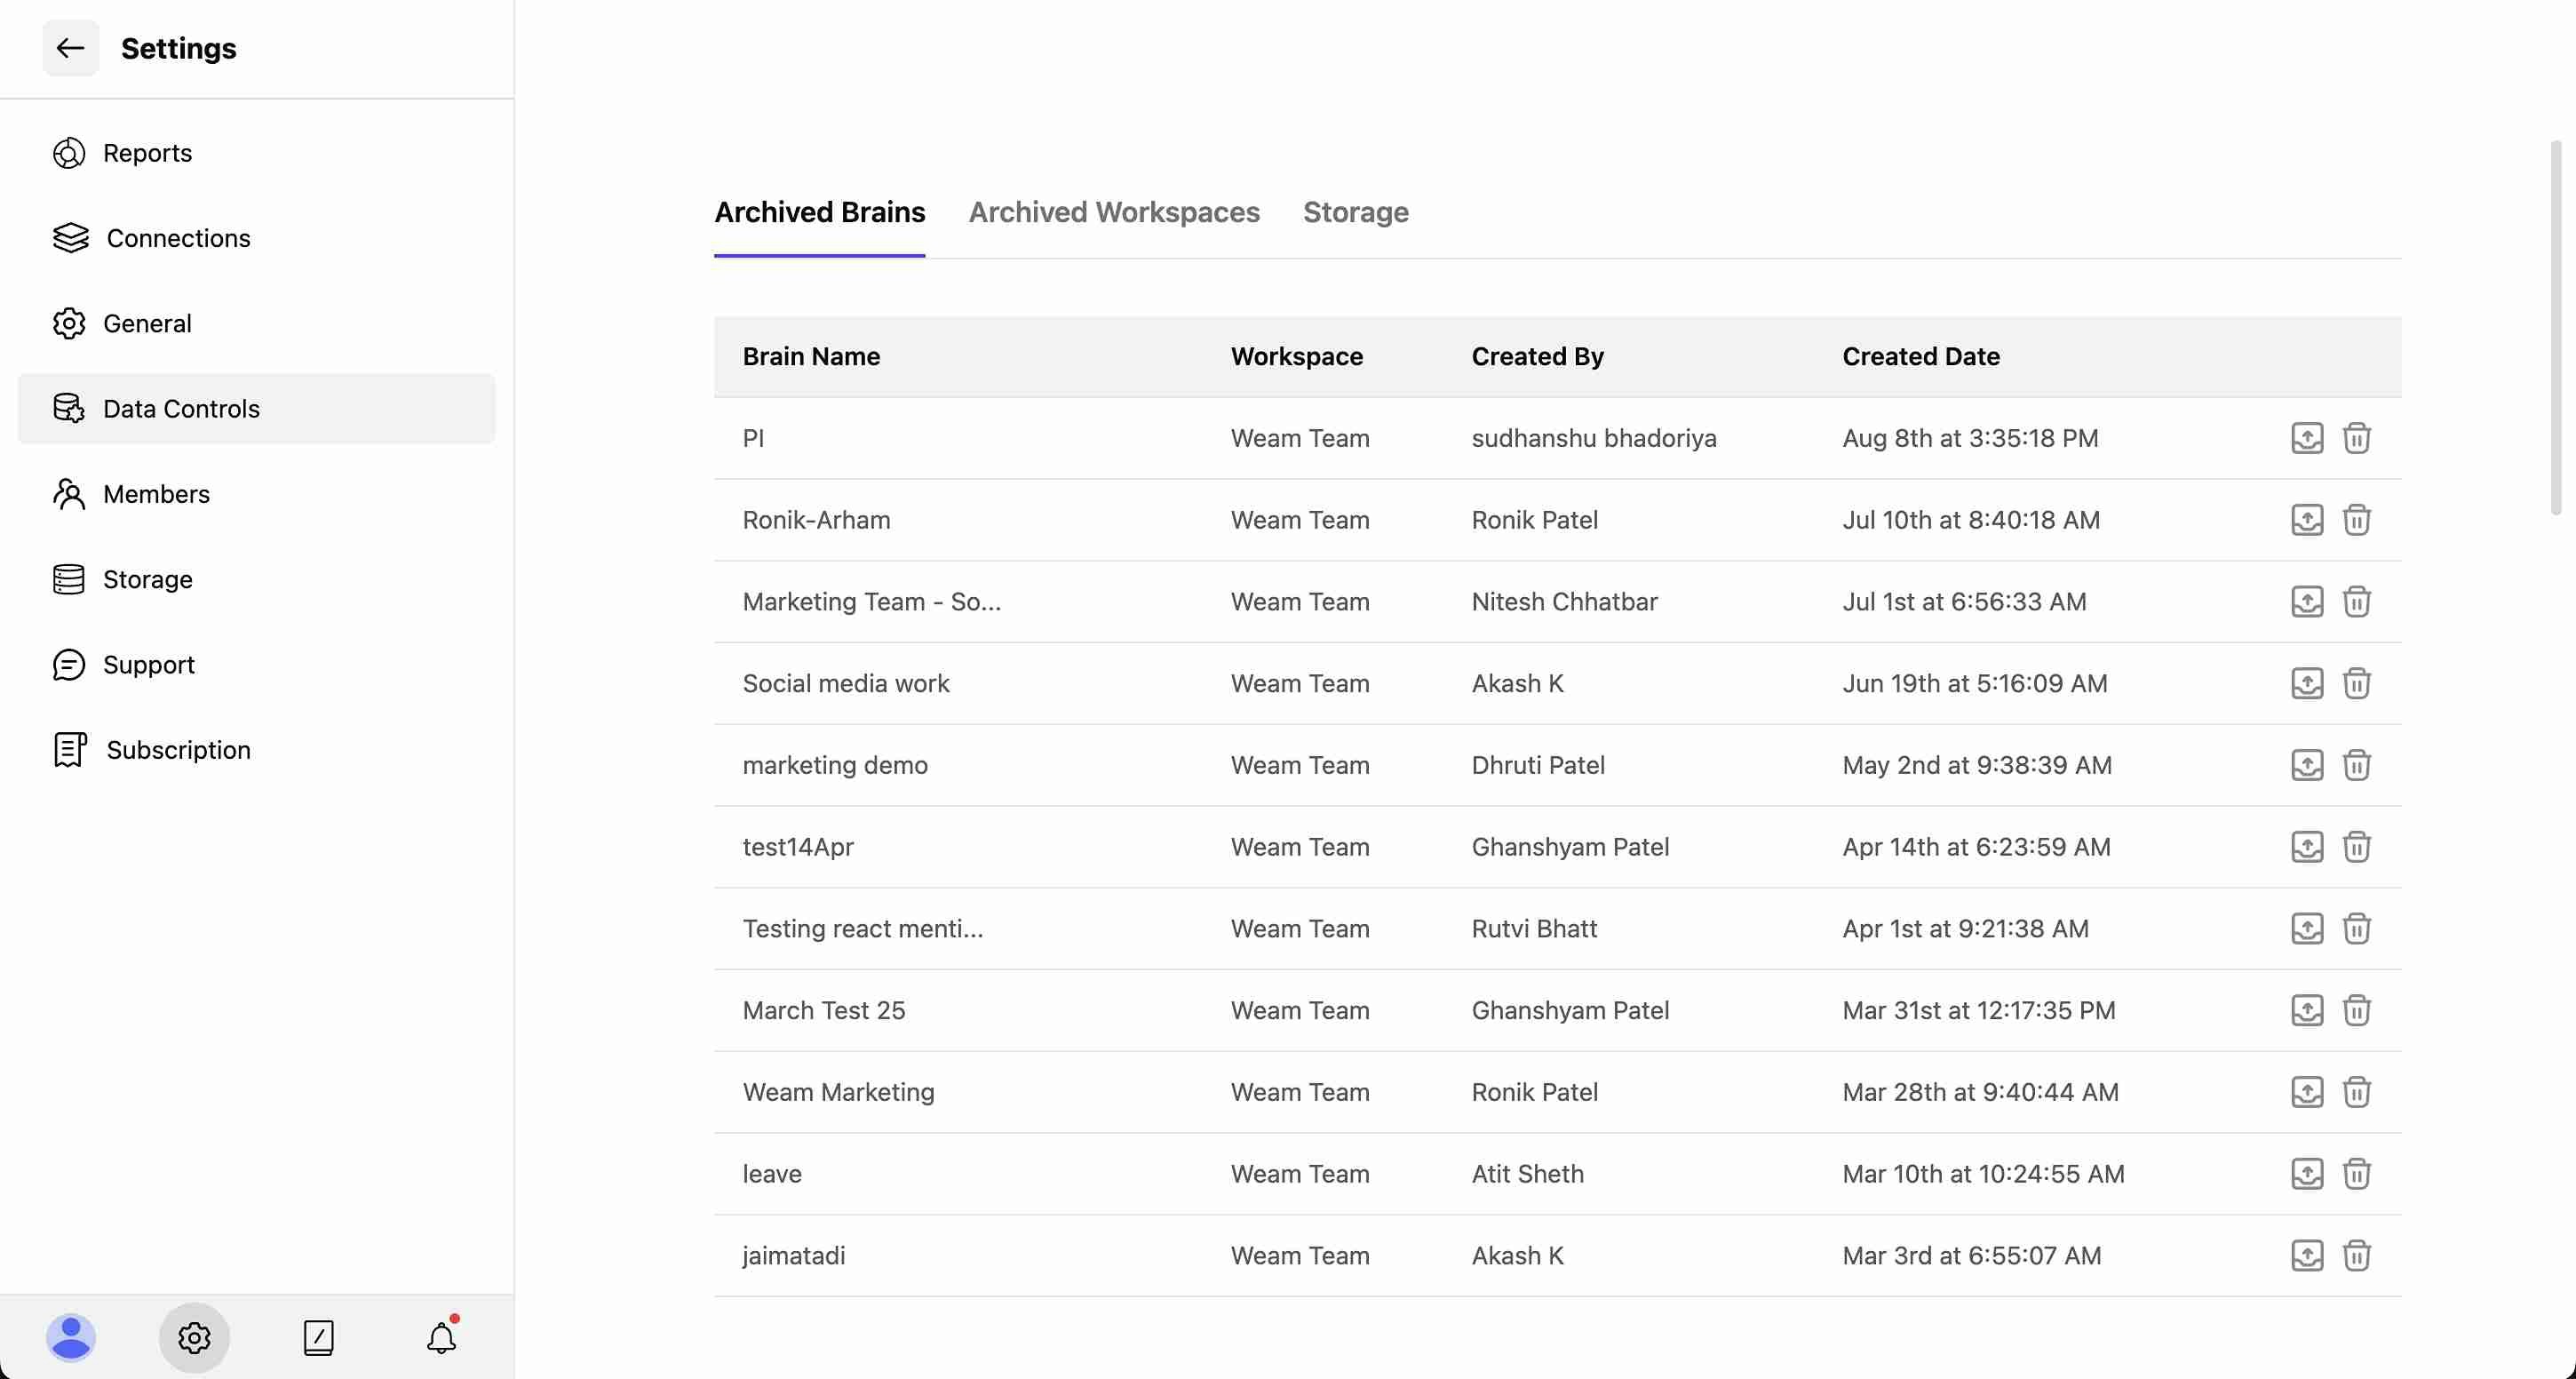The height and width of the screenshot is (1379, 2576).
Task: Restore the Ronik-Arham brain
Action: coord(2307,520)
